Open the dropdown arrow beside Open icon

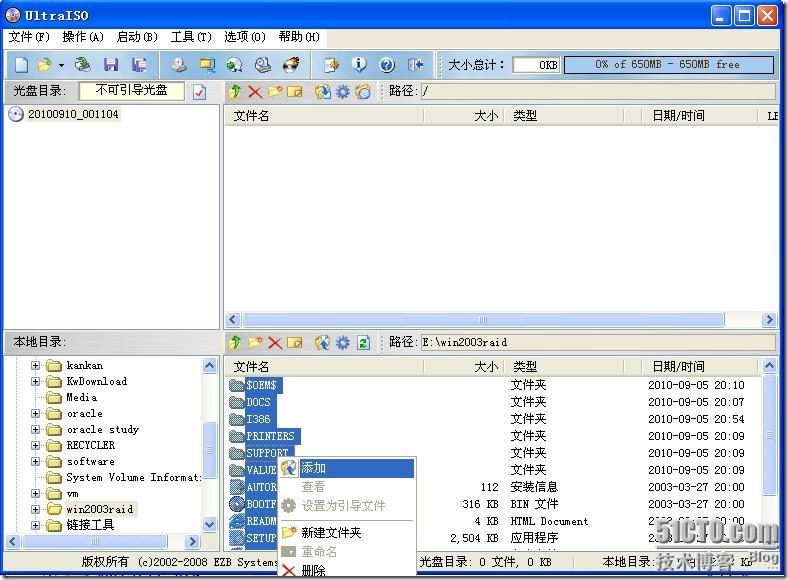[61, 65]
